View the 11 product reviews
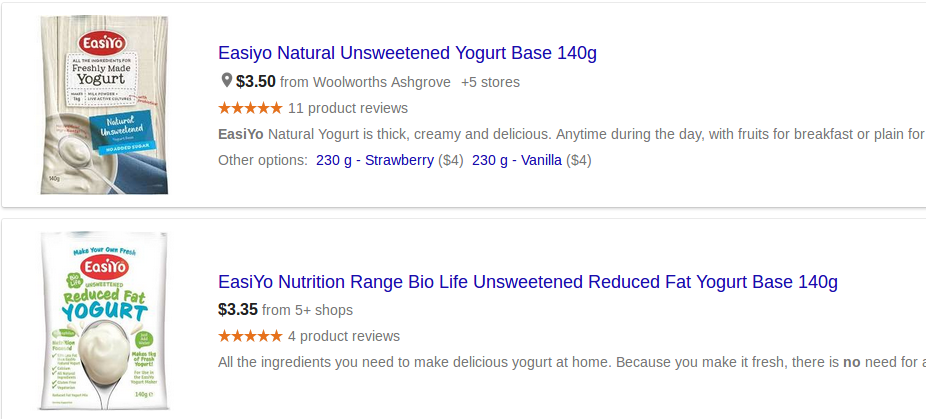This screenshot has width=926, height=419. [348, 108]
